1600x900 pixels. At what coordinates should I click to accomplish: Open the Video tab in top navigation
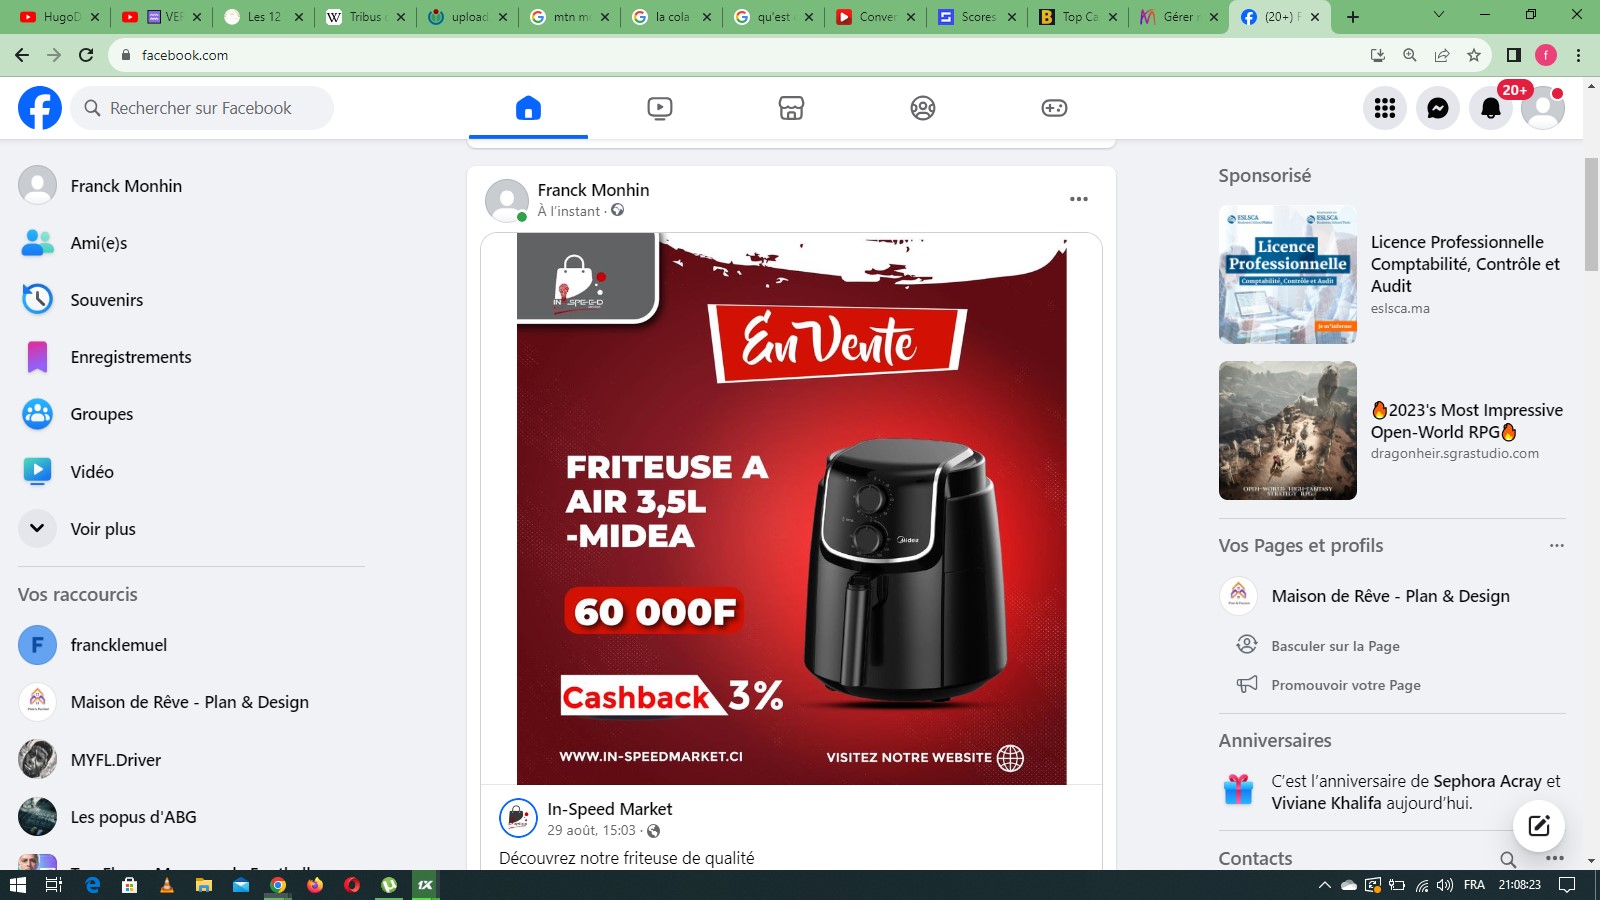point(659,108)
